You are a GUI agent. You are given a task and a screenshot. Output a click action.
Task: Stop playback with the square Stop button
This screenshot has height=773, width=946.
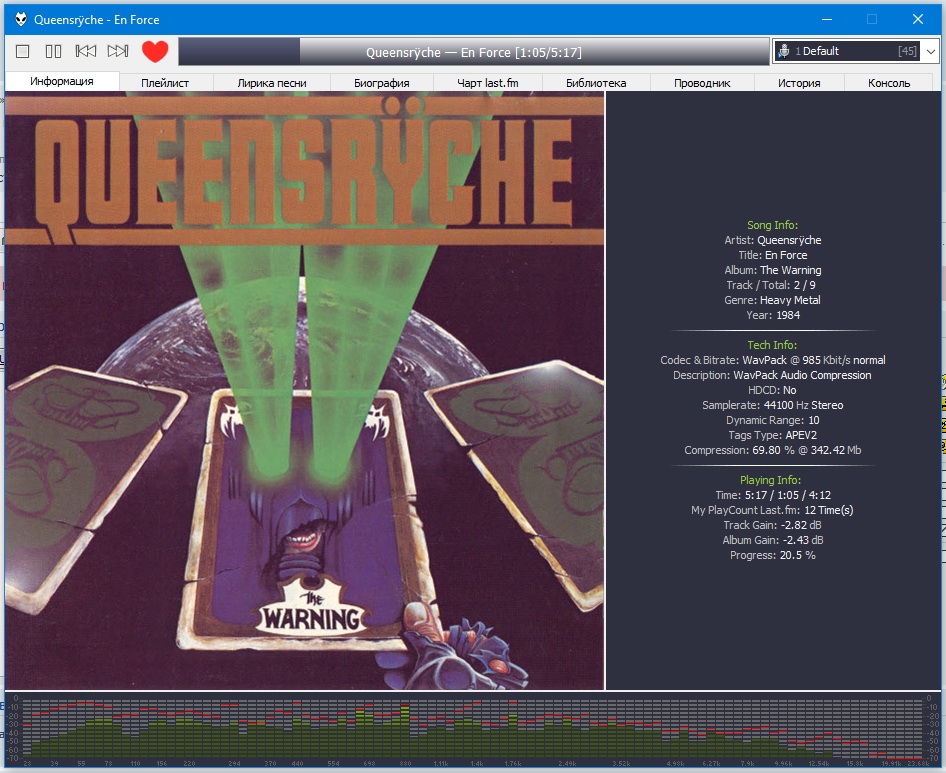(x=23, y=51)
